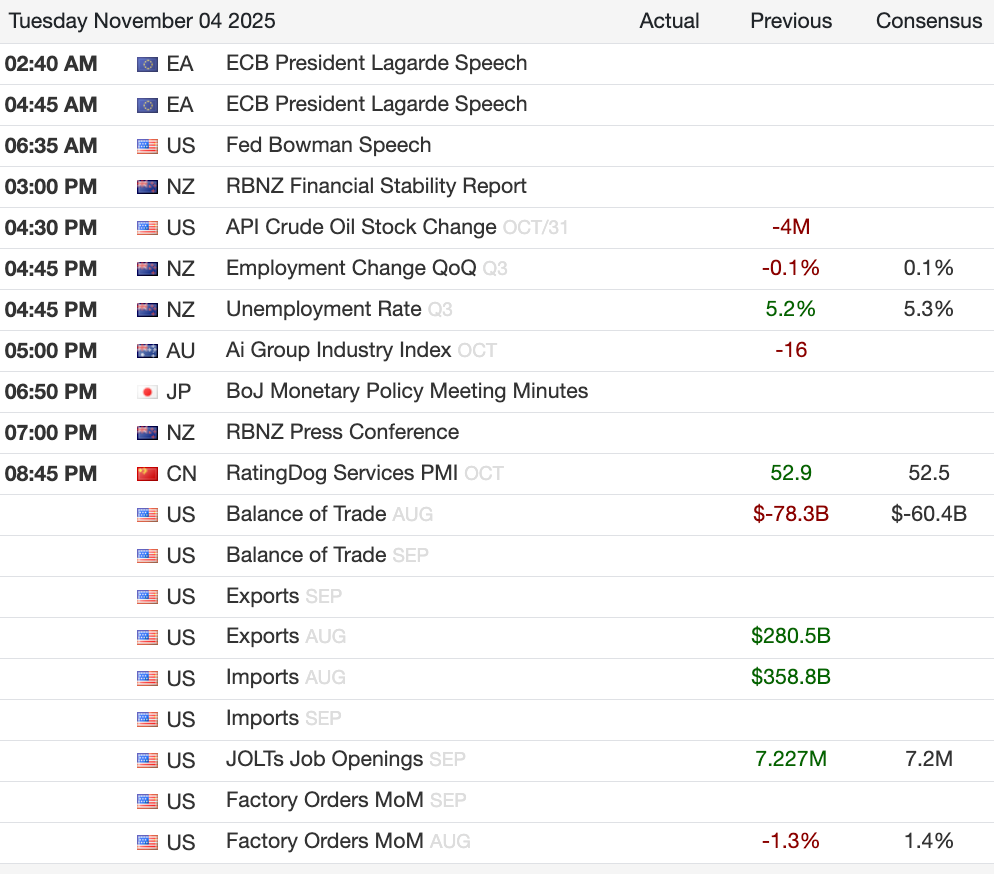This screenshot has width=994, height=874.
Task: Click the 08:45 PM time cell
Action: coord(51,473)
